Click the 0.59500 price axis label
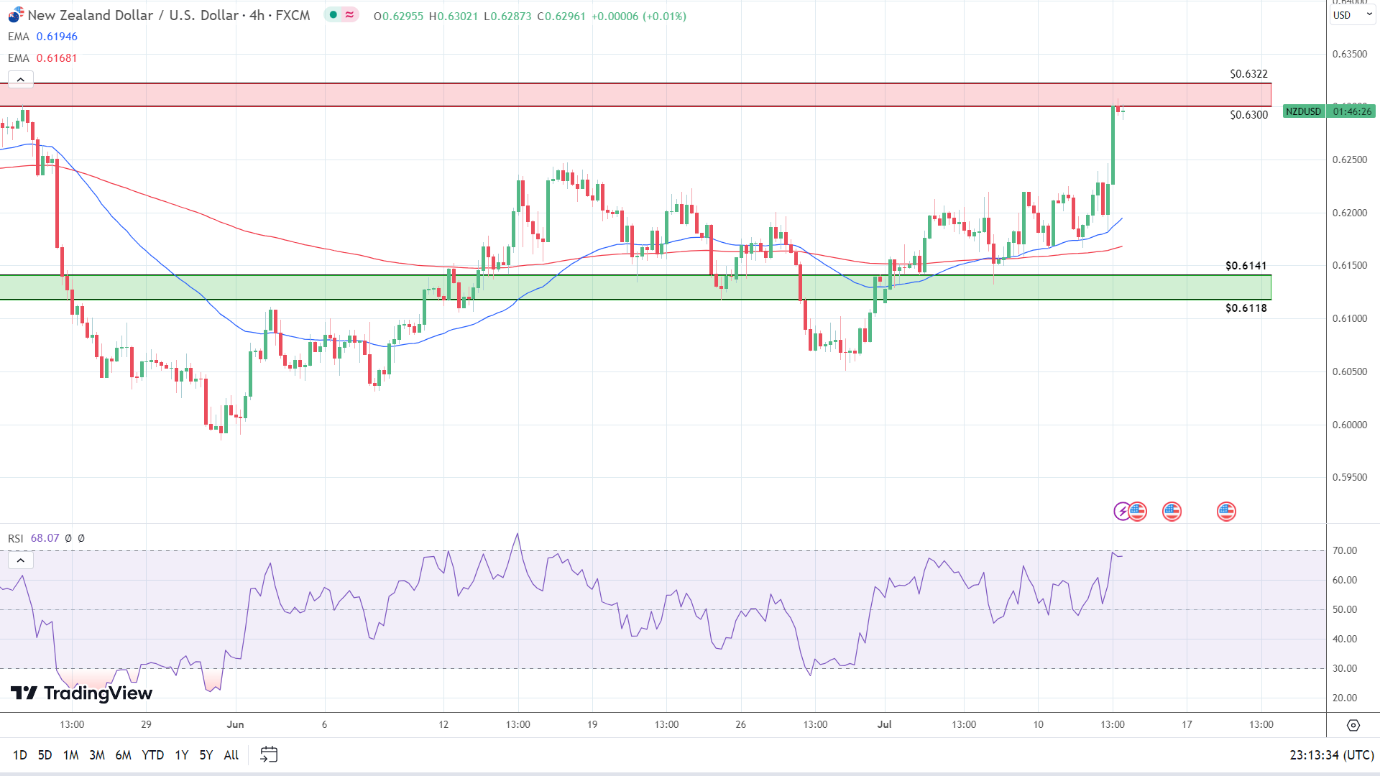The image size is (1380, 776). (x=1349, y=477)
